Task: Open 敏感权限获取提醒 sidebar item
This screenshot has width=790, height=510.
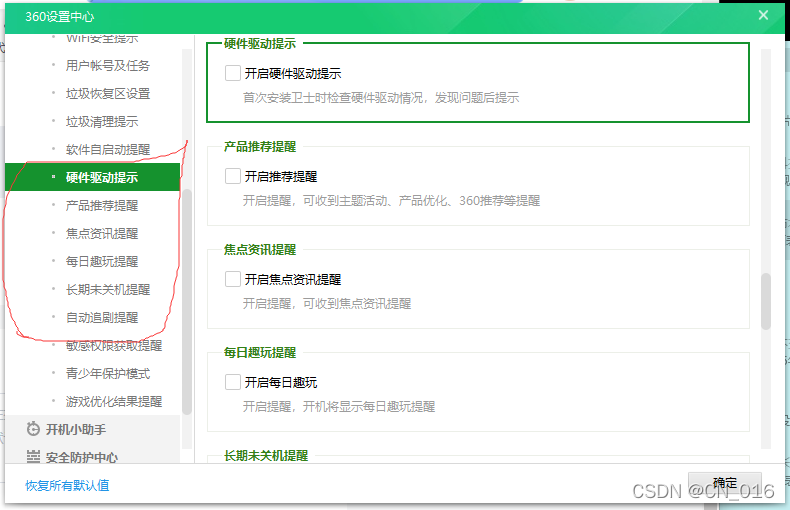Action: tap(114, 346)
